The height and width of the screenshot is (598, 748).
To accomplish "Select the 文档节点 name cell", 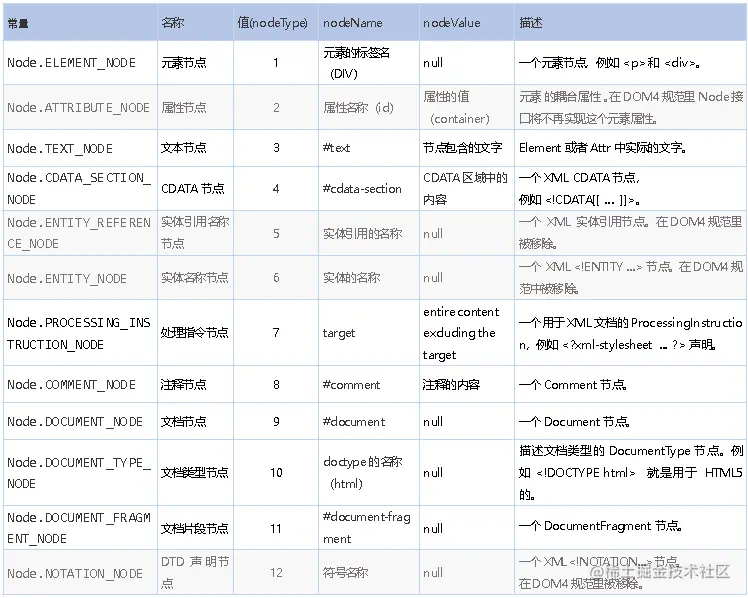I will (x=196, y=422).
